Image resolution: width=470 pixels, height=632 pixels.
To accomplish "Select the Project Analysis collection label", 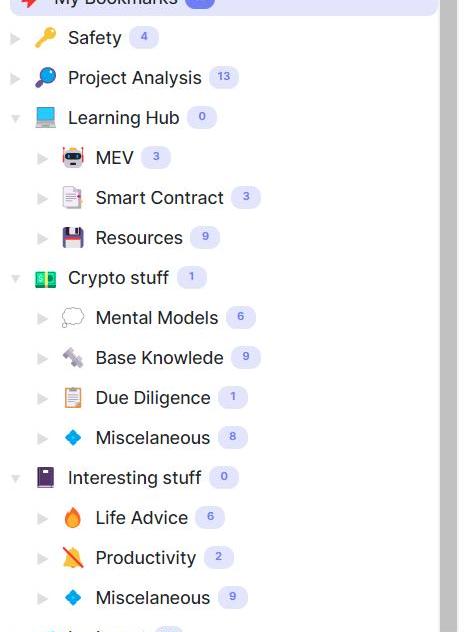I will [x=135, y=78].
